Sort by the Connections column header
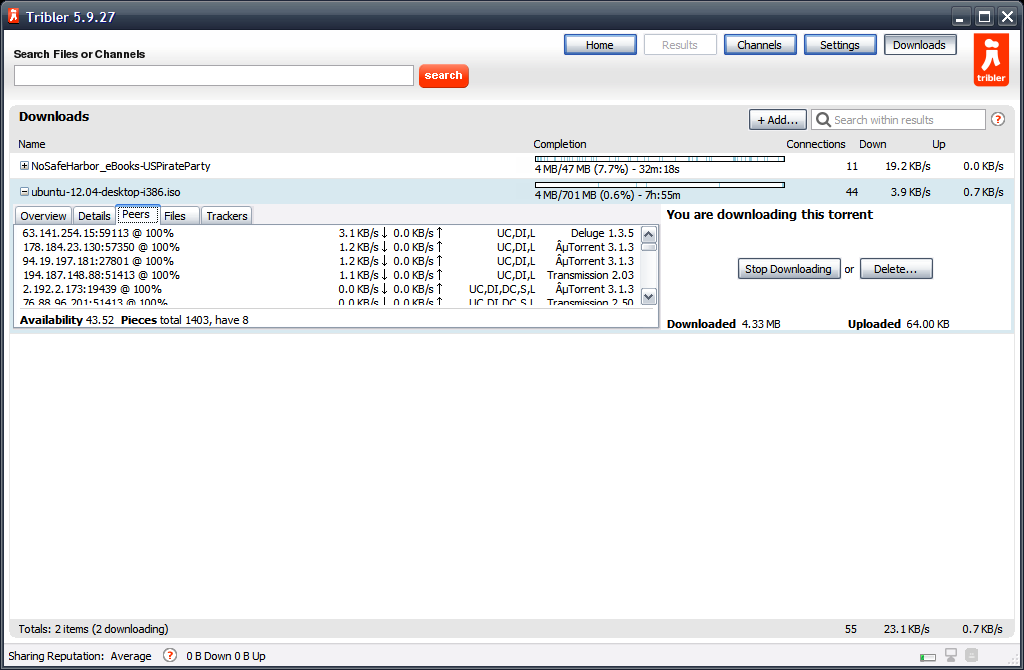The image size is (1024, 670). pos(816,144)
